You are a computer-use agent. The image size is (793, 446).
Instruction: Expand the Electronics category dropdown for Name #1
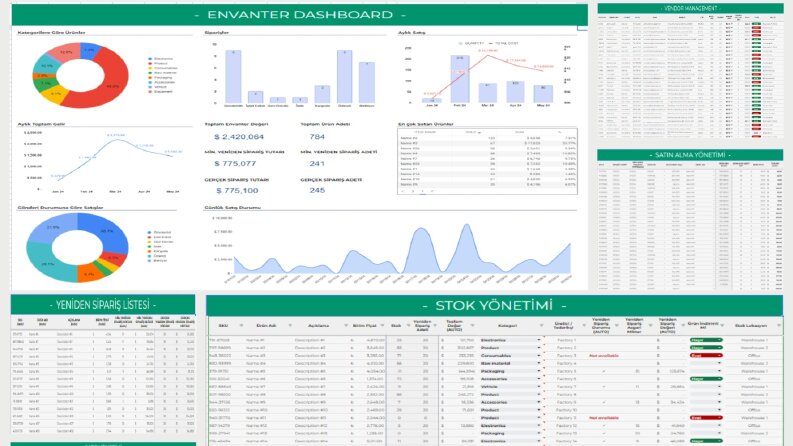(x=539, y=340)
